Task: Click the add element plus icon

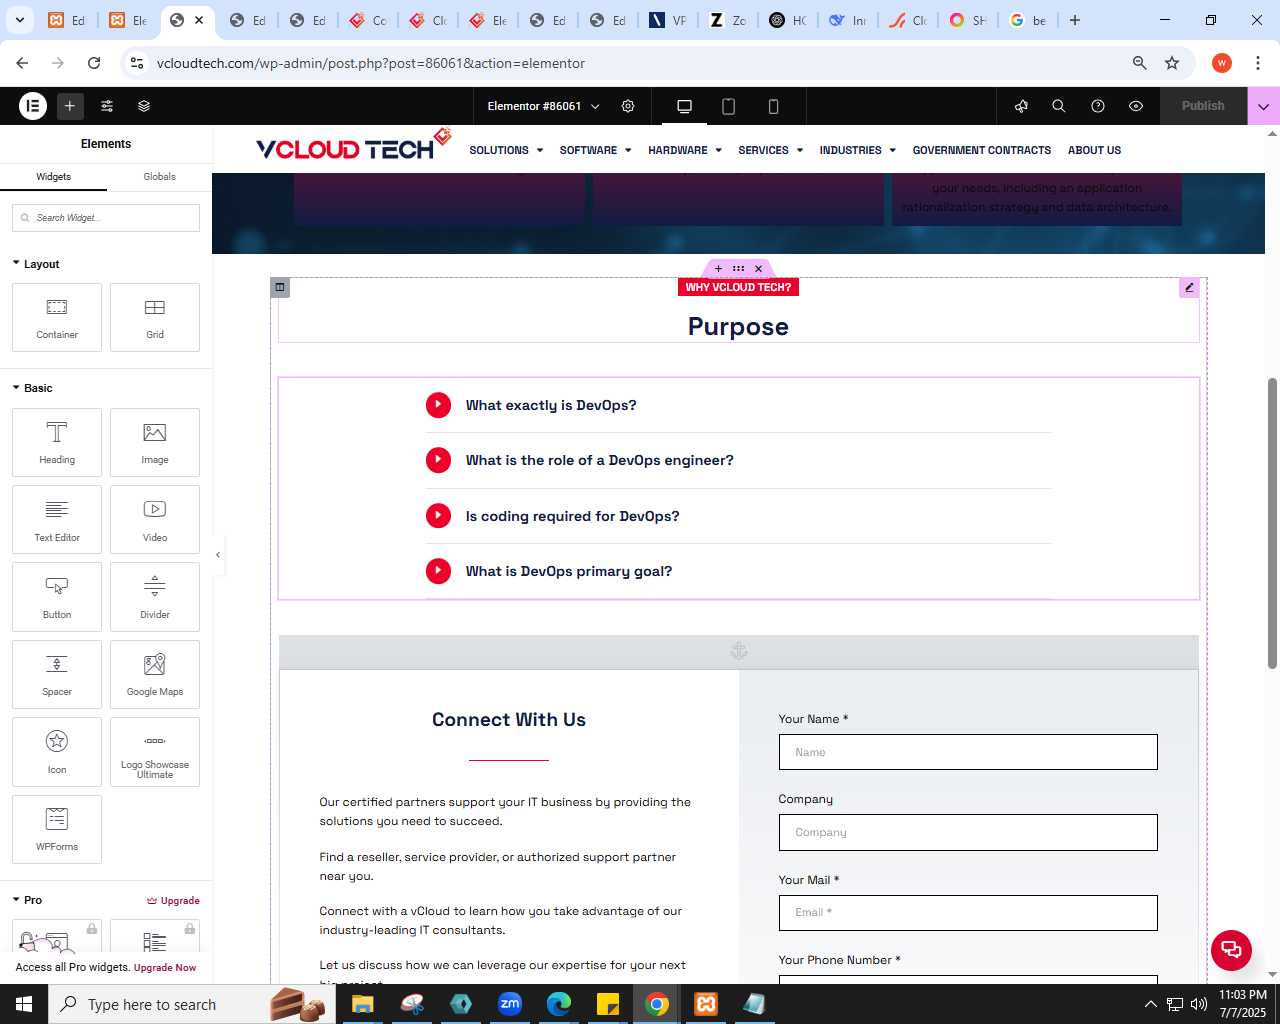Action: tap(70, 105)
